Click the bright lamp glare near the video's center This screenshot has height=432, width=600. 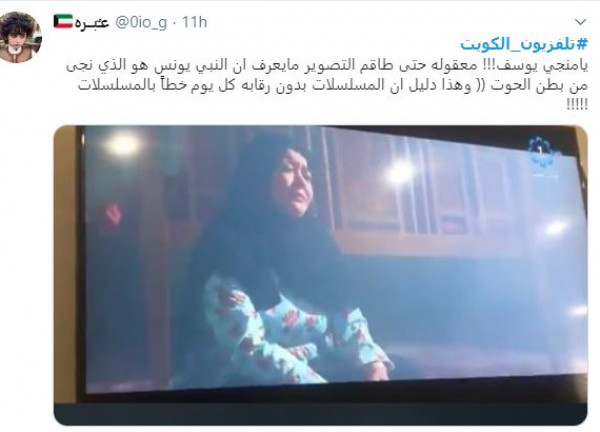click(400, 172)
